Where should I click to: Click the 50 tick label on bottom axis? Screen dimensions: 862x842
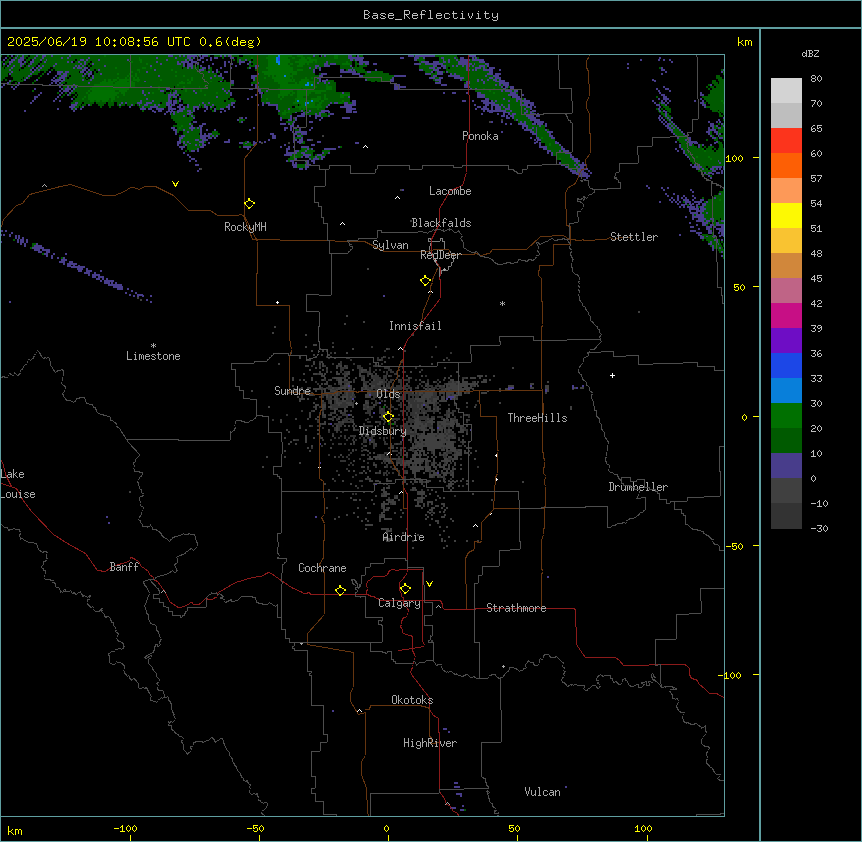pyautogui.click(x=514, y=828)
